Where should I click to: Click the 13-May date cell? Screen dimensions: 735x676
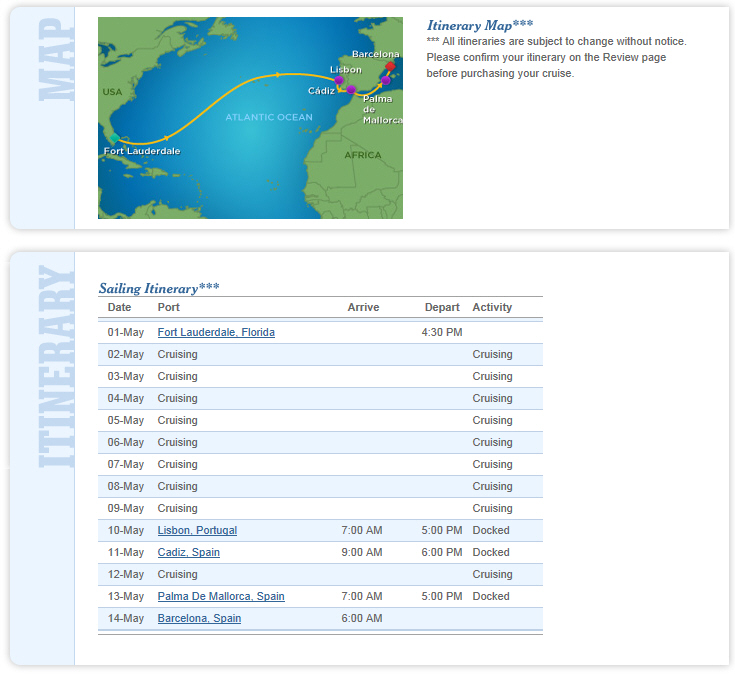point(126,596)
